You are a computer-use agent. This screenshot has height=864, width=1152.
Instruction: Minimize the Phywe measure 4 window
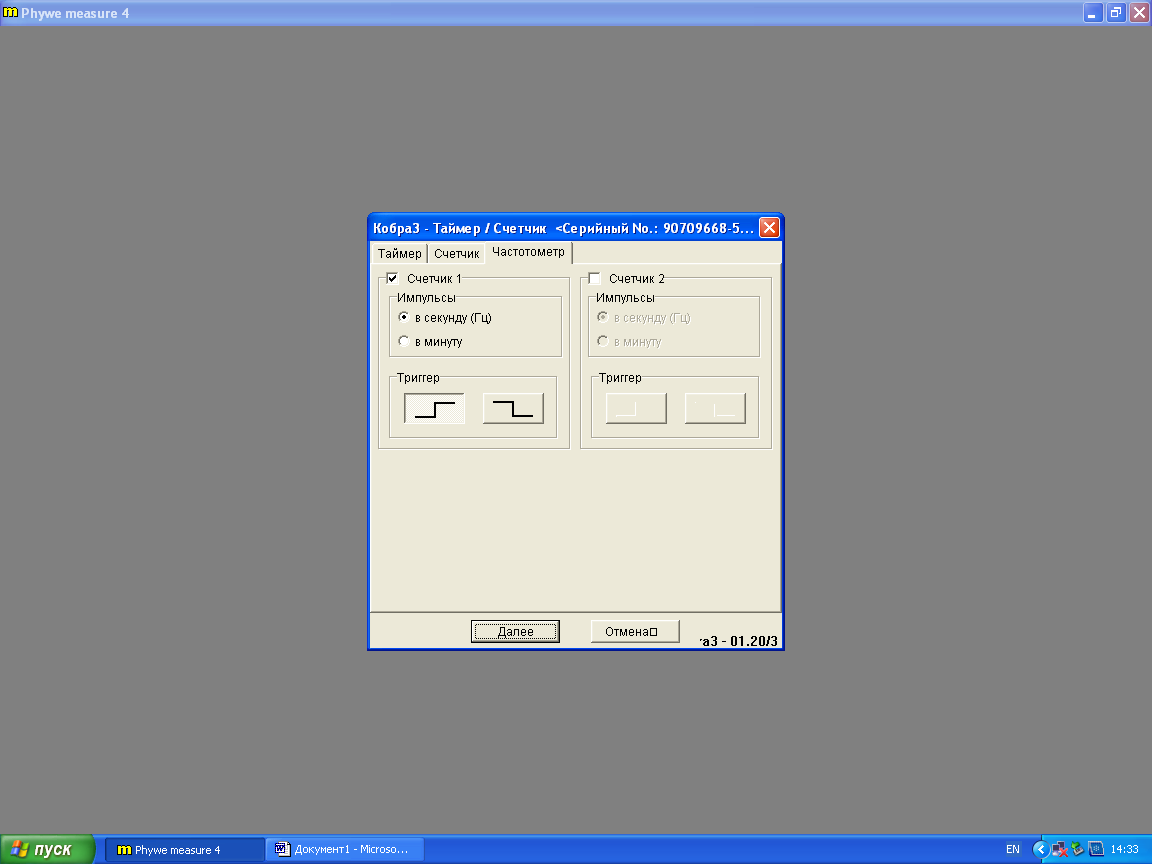[x=1093, y=12]
